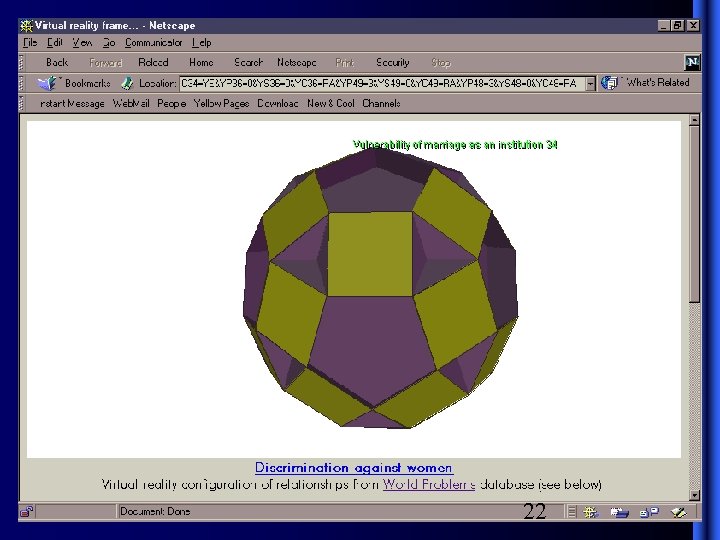
Task: Click the Bookmarks label
Action: (x=88, y=83)
